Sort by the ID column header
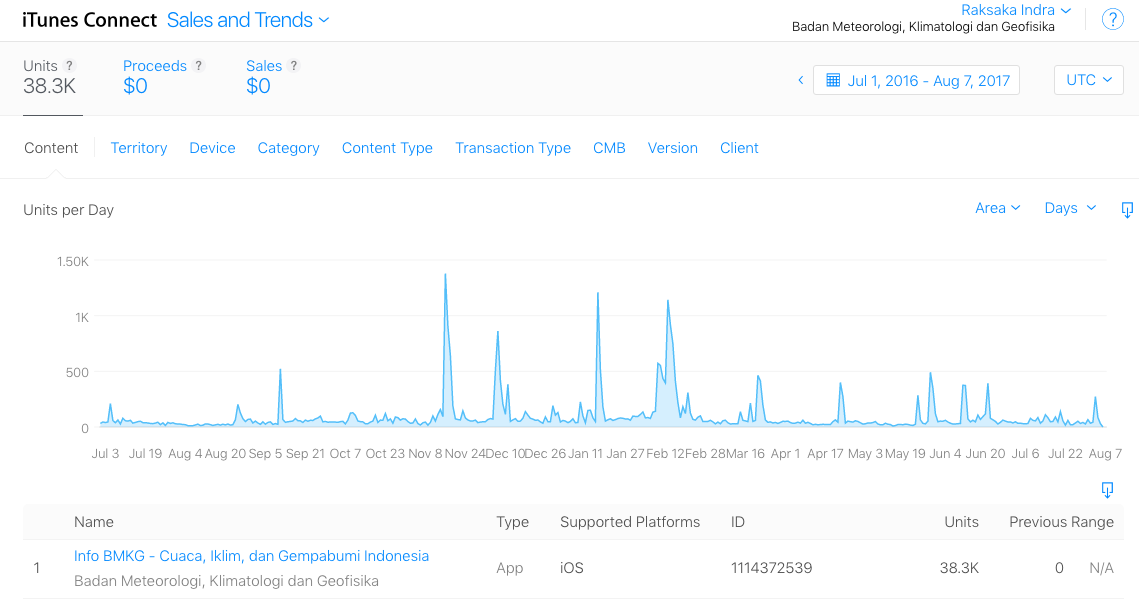Screen dimensions: 1139x606 pyautogui.click(x=737, y=522)
